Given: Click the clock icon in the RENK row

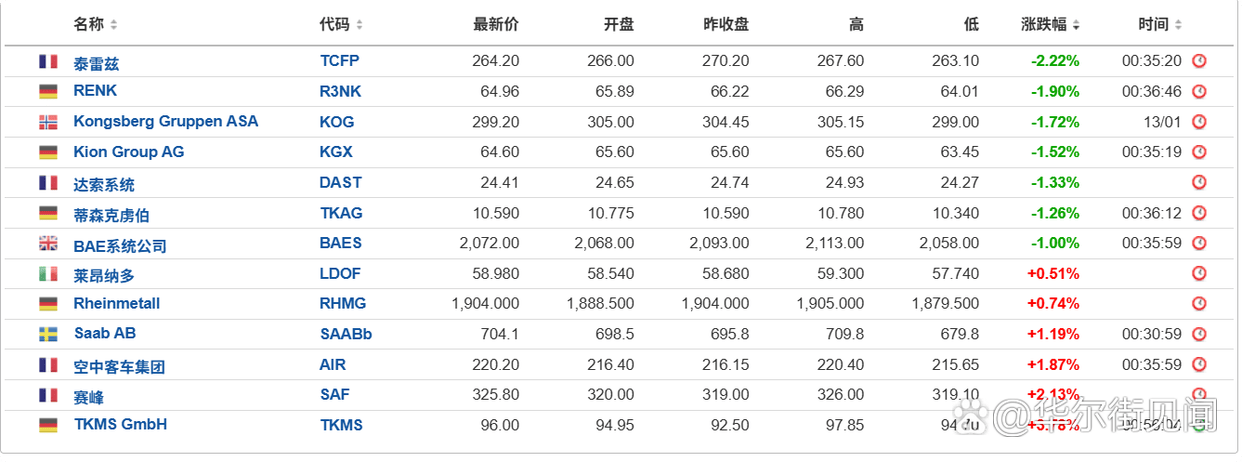Looking at the screenshot, I should coord(1199,91).
